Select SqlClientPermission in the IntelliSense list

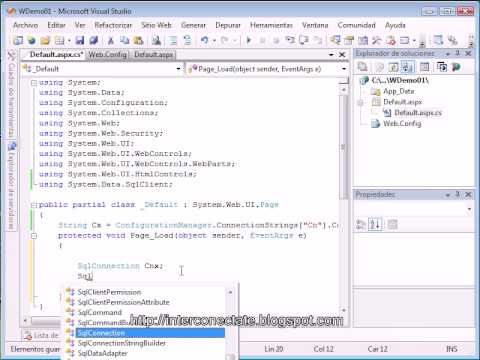click(109, 292)
